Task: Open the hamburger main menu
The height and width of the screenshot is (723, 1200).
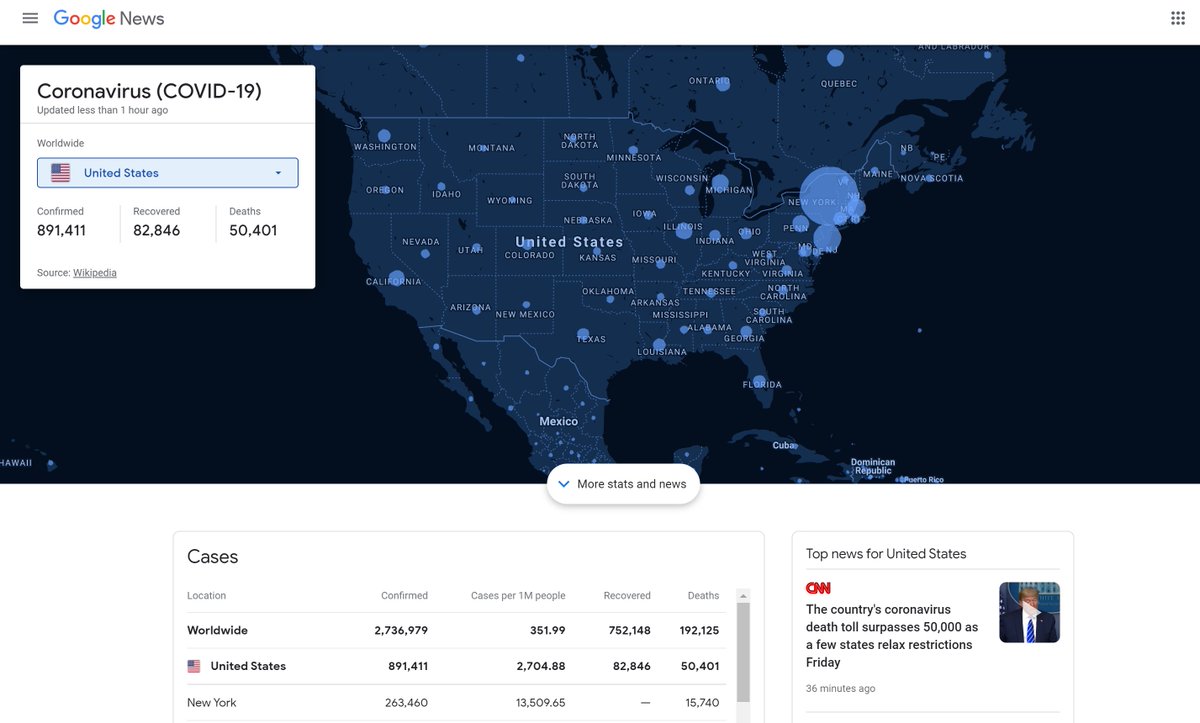Action: [30, 18]
